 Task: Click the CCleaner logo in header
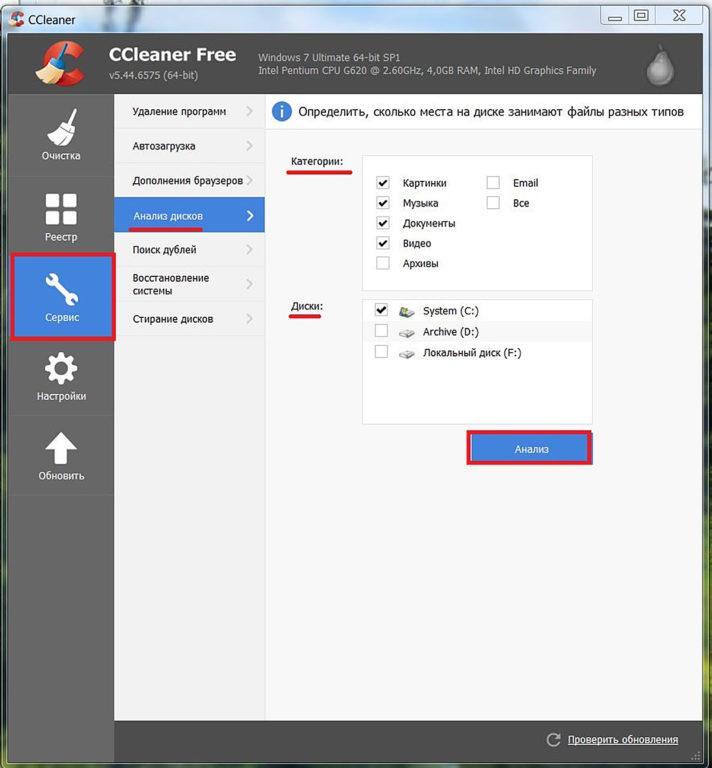pyautogui.click(x=61, y=63)
